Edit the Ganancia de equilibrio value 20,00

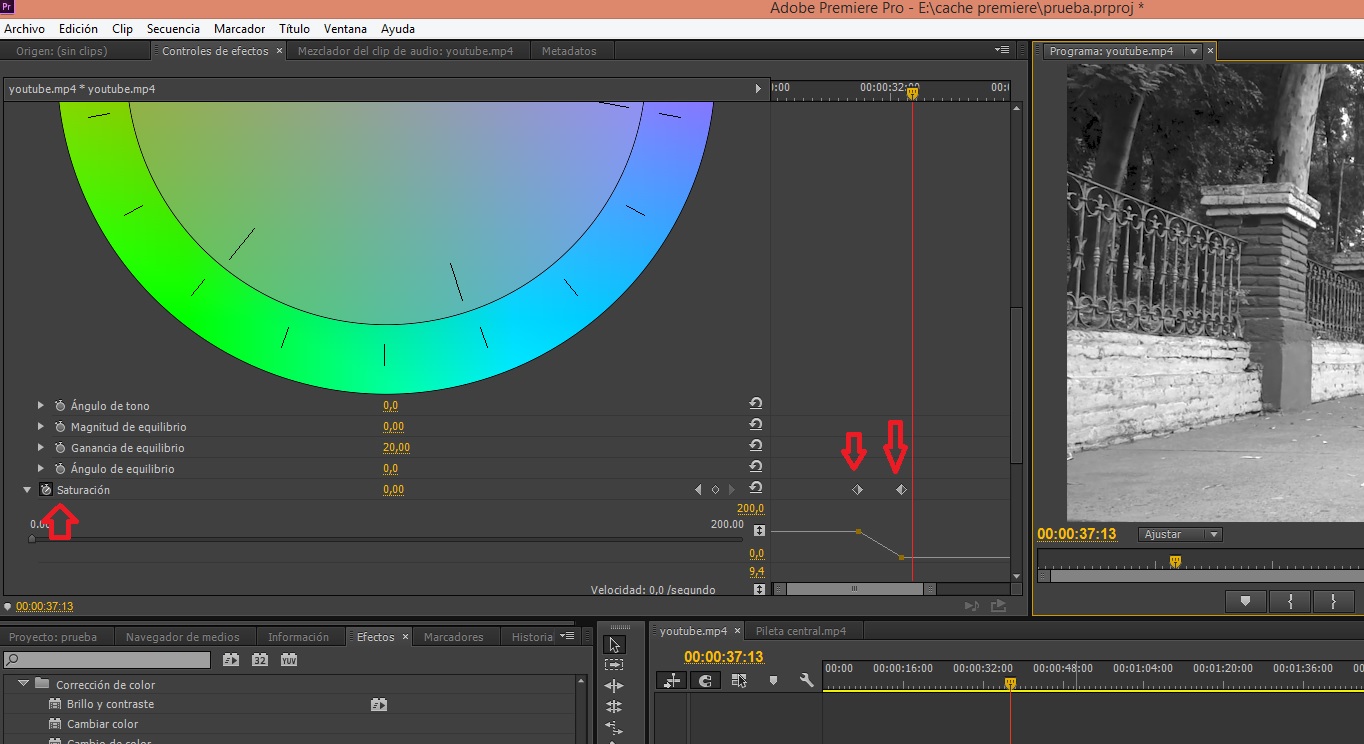396,448
